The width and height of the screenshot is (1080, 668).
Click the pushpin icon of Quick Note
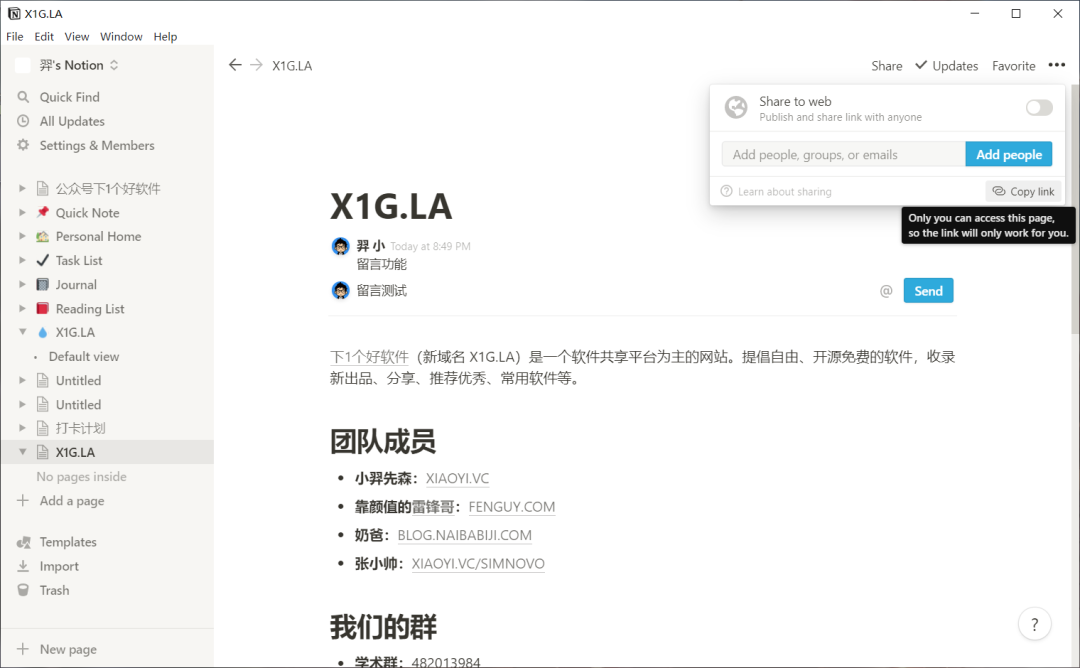43,212
